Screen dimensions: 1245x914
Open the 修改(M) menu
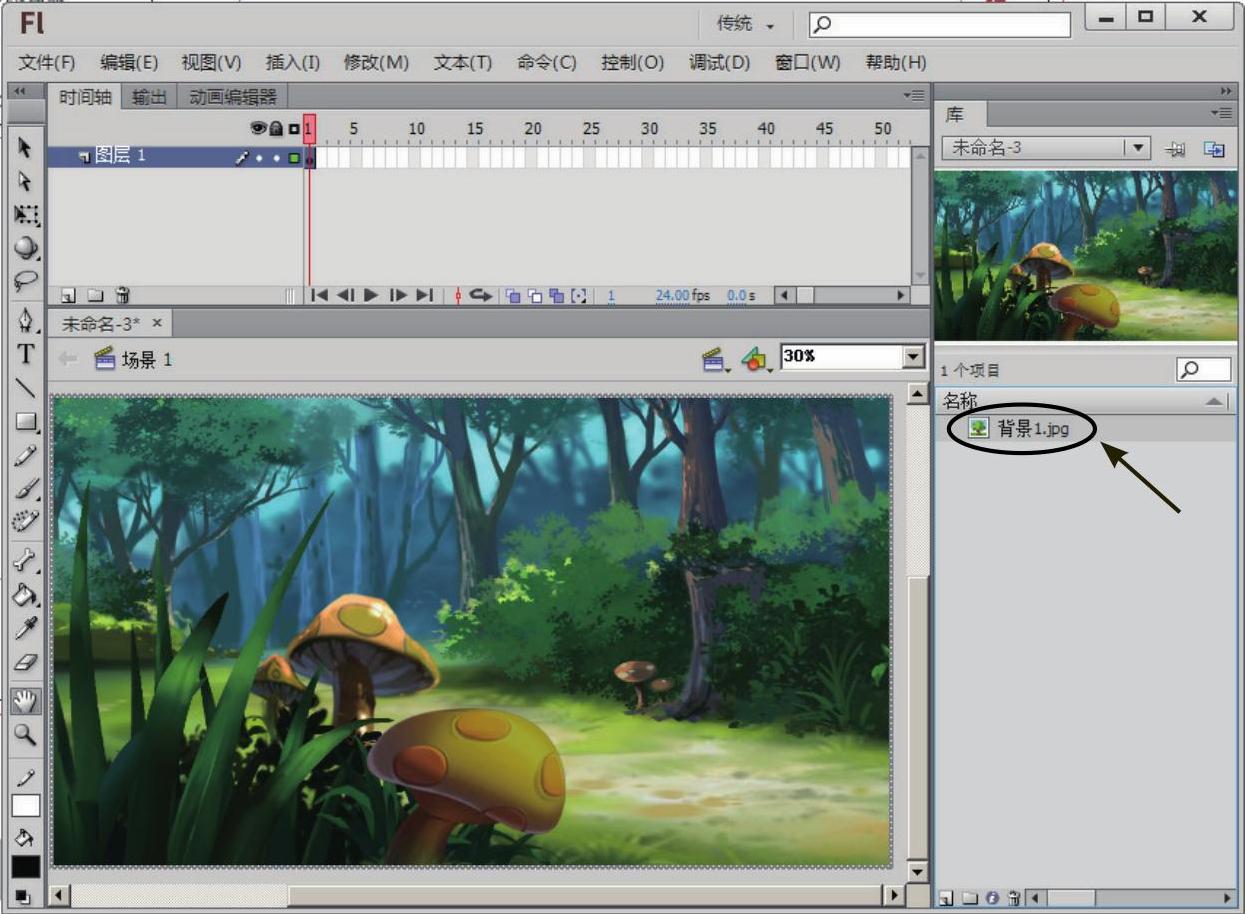376,62
